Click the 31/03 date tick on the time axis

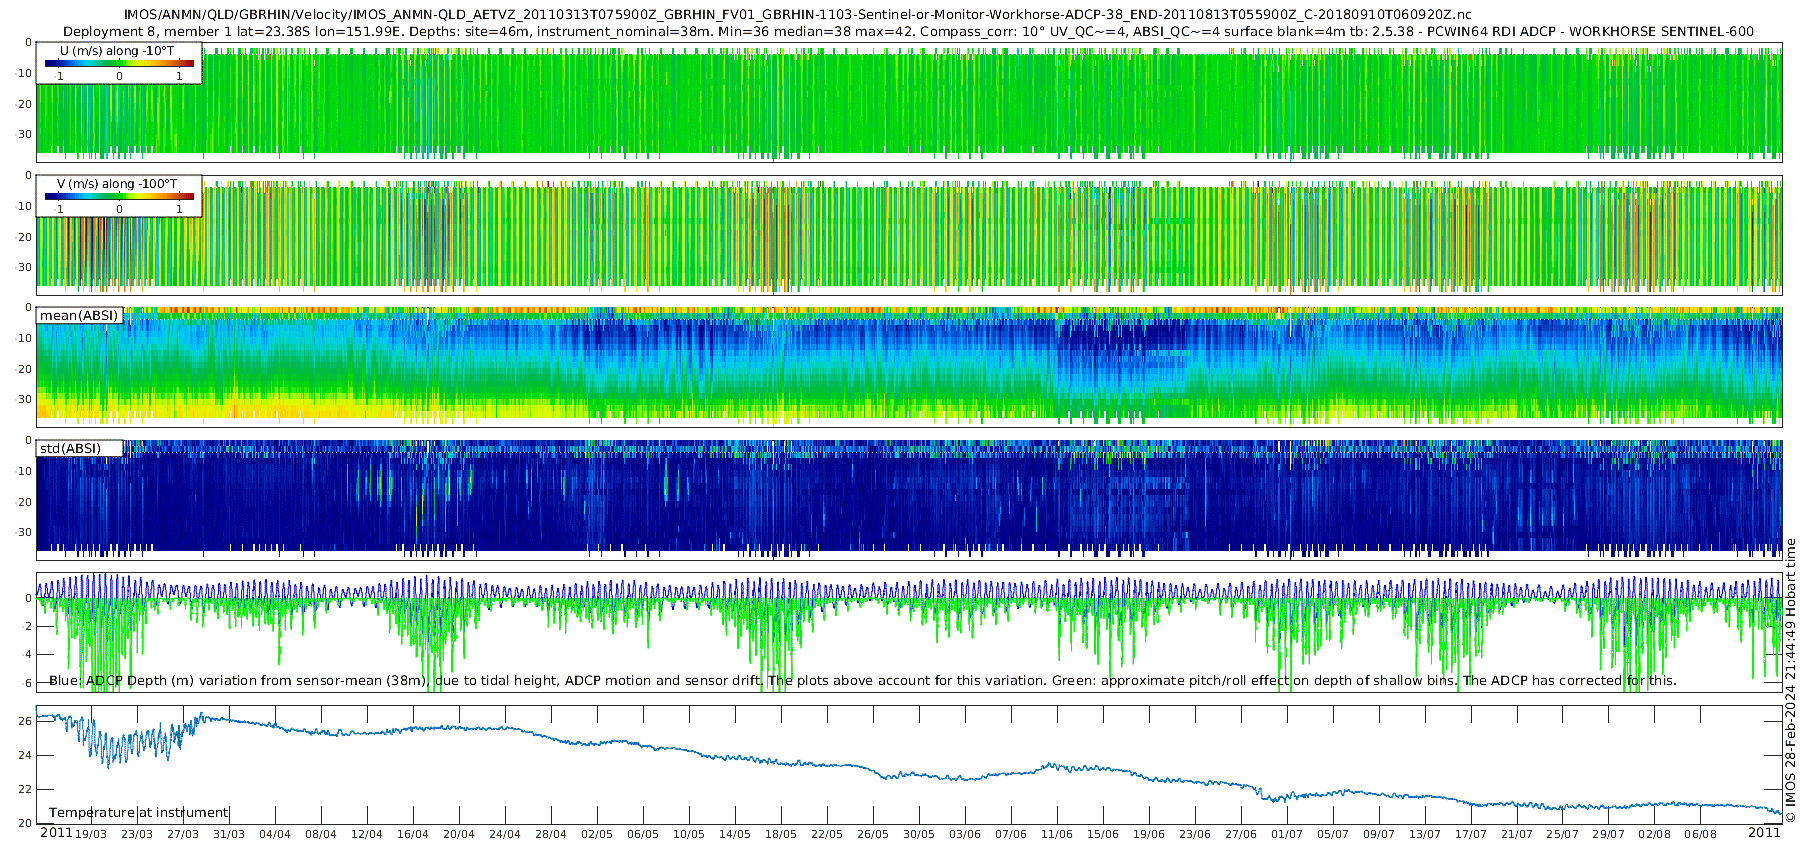[x=229, y=834]
